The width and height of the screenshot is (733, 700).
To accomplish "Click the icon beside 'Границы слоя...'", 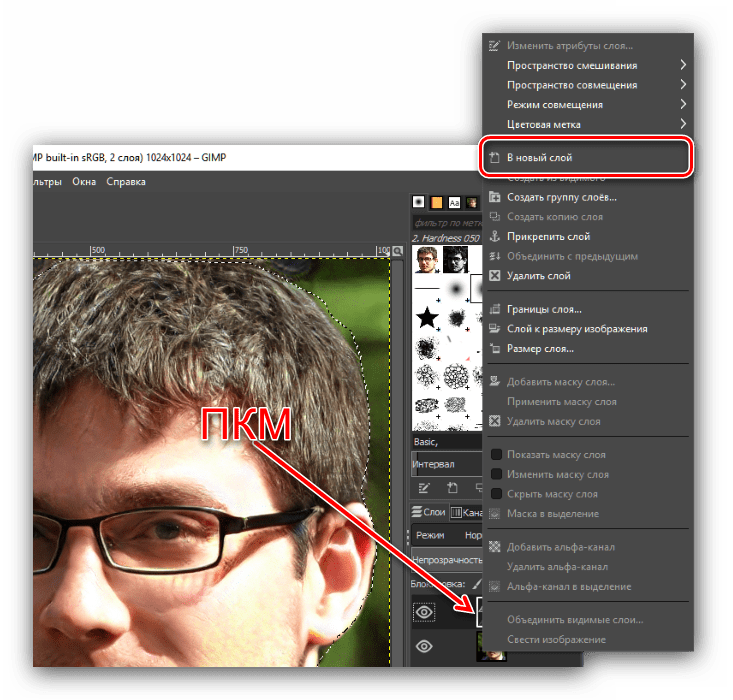I will 495,309.
